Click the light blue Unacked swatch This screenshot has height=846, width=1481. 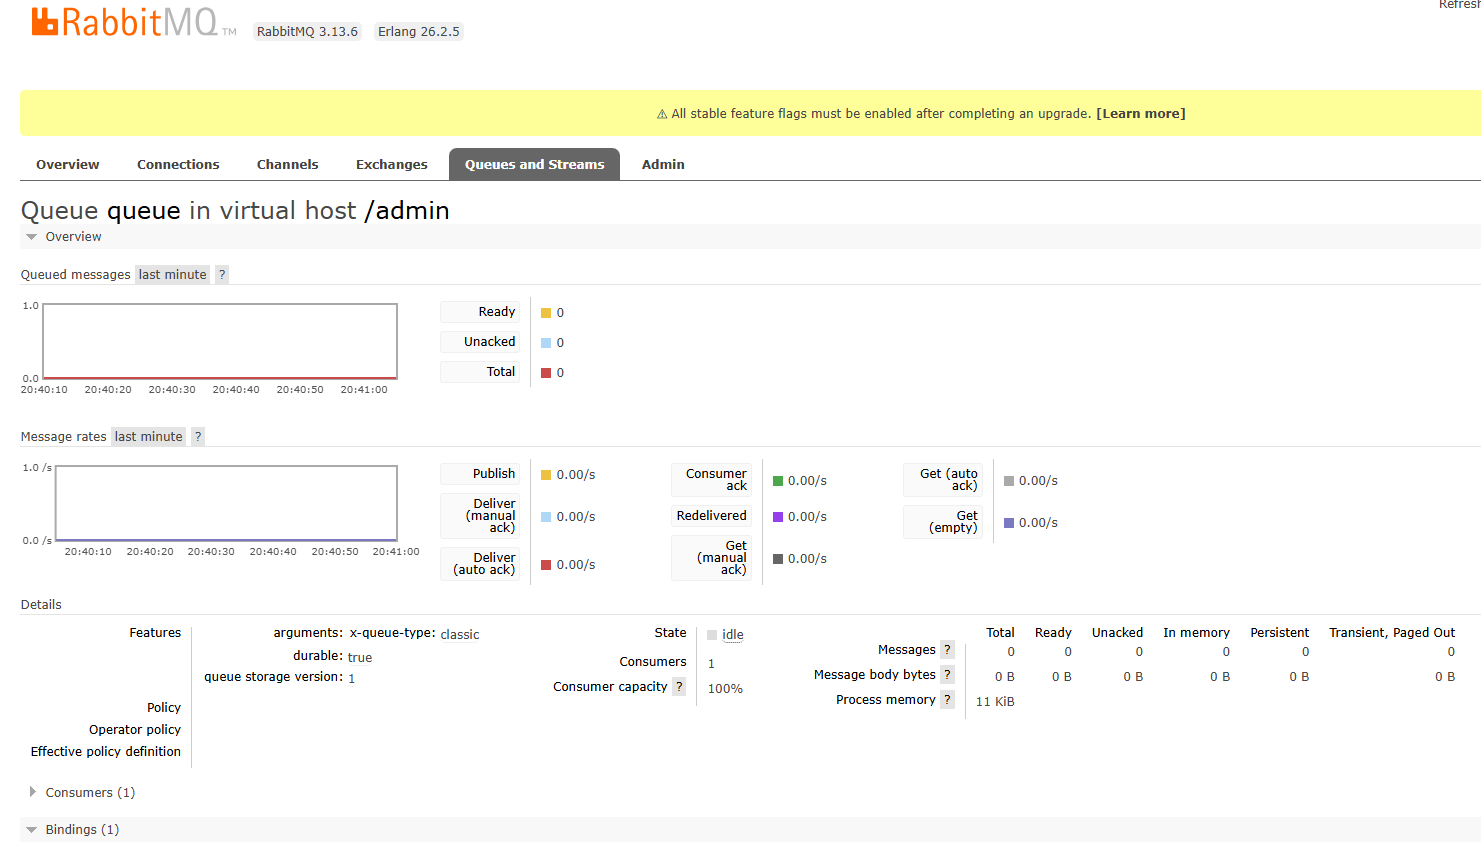546,343
